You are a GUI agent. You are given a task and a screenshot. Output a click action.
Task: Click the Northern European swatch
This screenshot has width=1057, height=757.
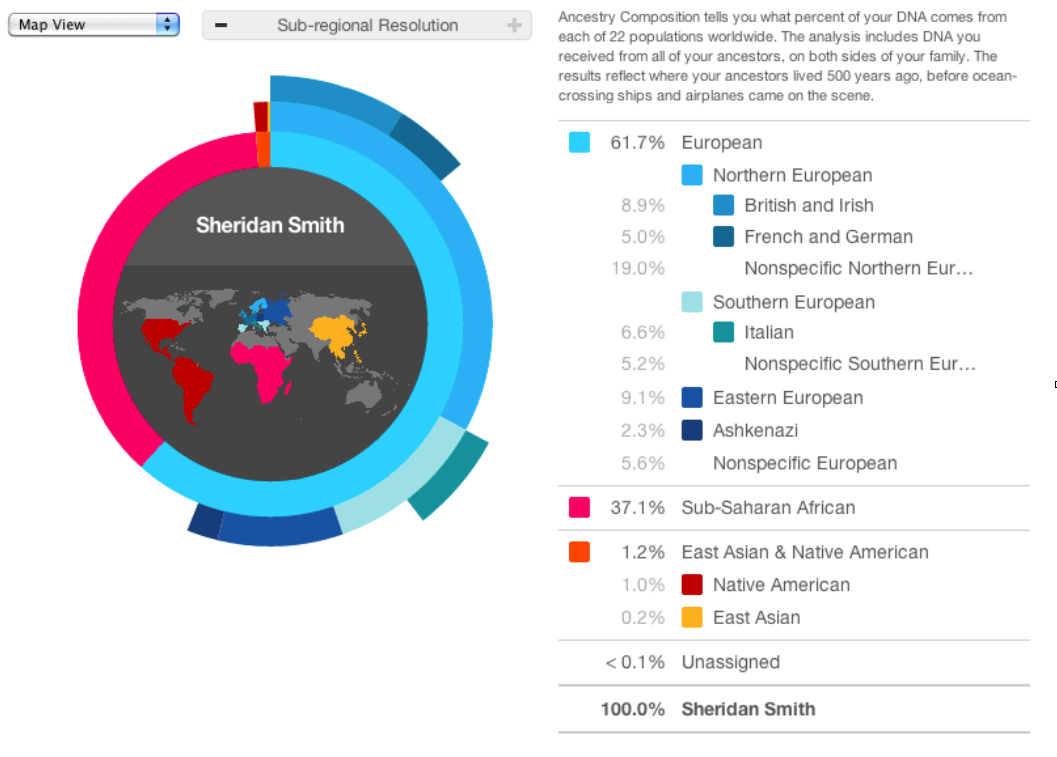point(692,176)
